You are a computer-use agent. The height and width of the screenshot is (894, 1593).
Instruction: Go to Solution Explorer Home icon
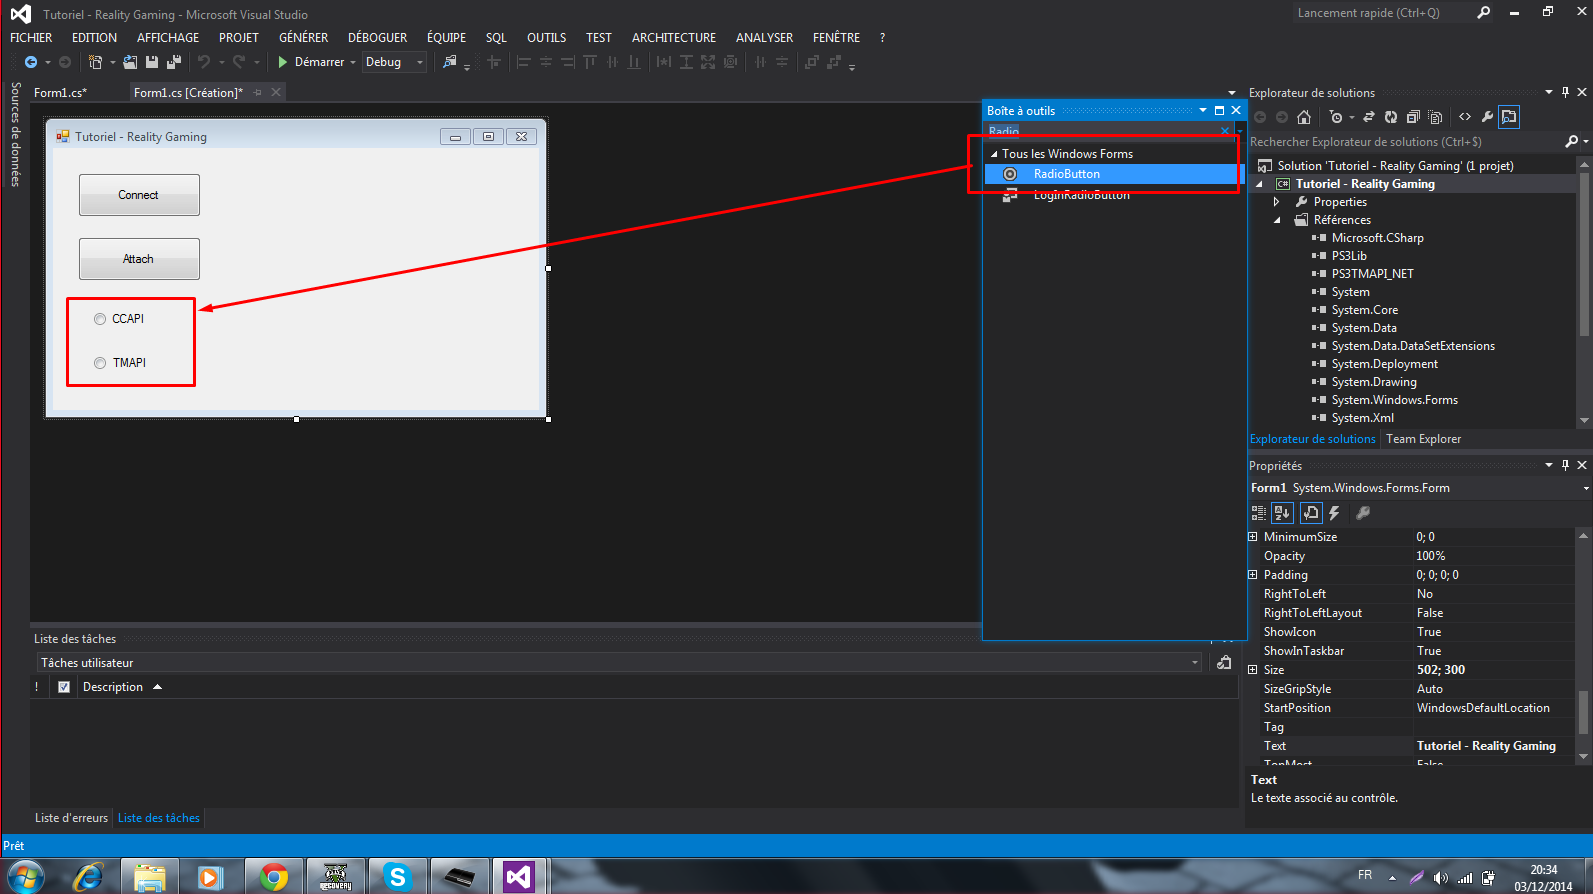(1304, 117)
